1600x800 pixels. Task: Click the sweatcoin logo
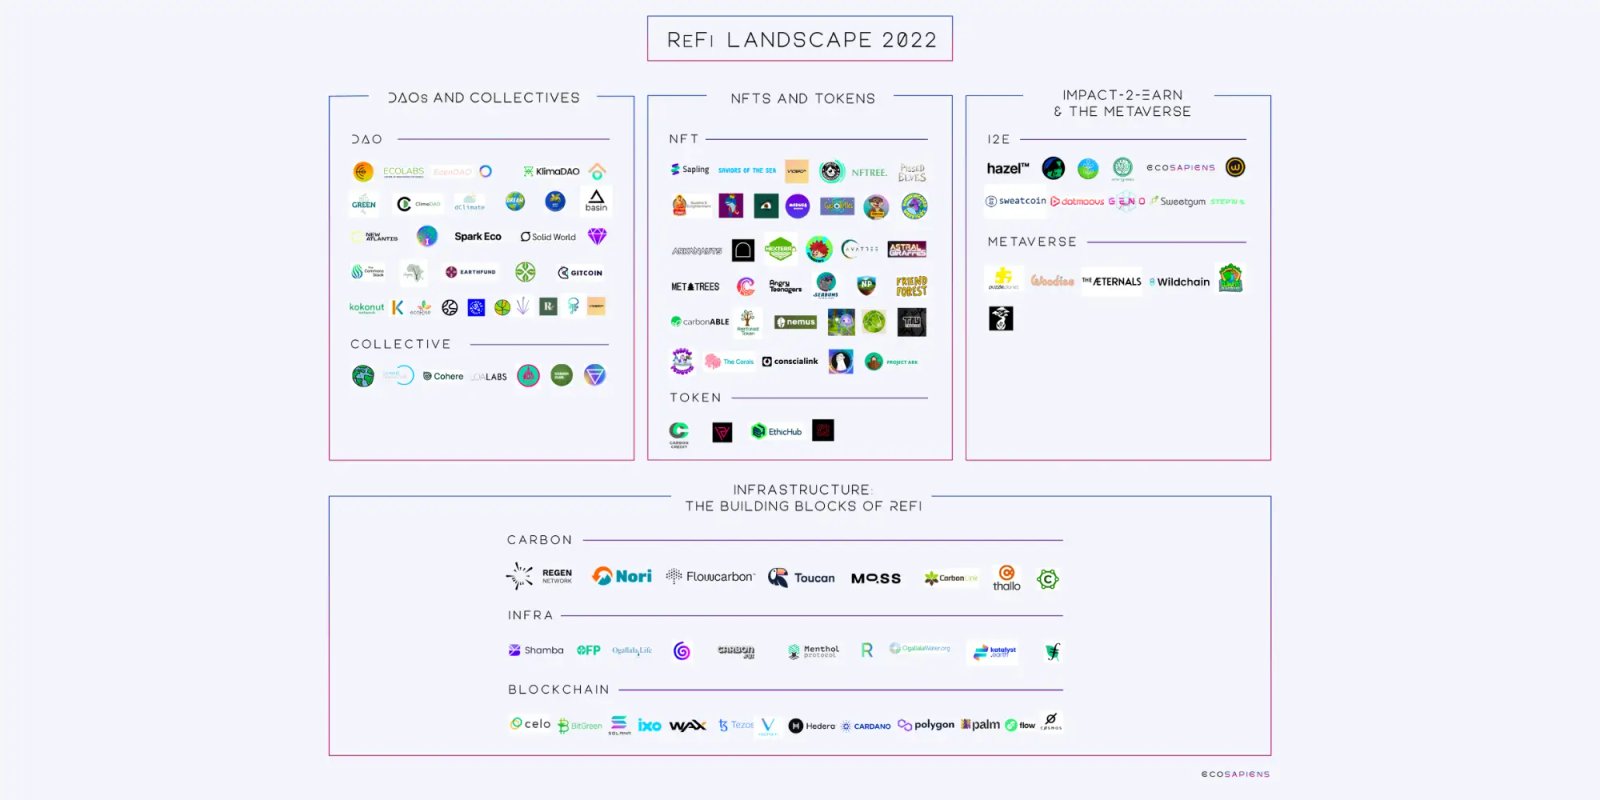click(1016, 201)
